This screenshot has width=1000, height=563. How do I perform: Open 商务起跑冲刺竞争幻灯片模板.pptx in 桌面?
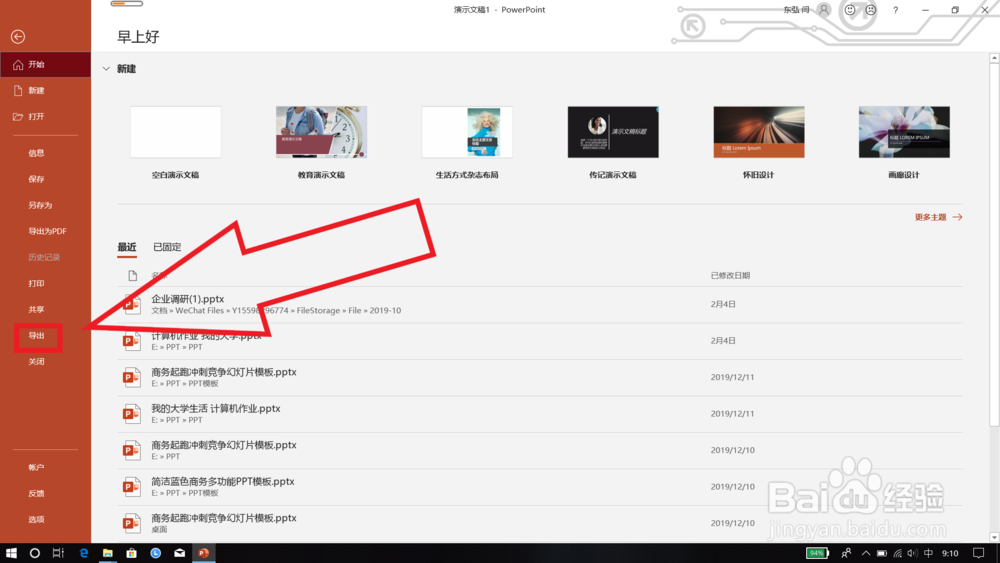pos(540,523)
